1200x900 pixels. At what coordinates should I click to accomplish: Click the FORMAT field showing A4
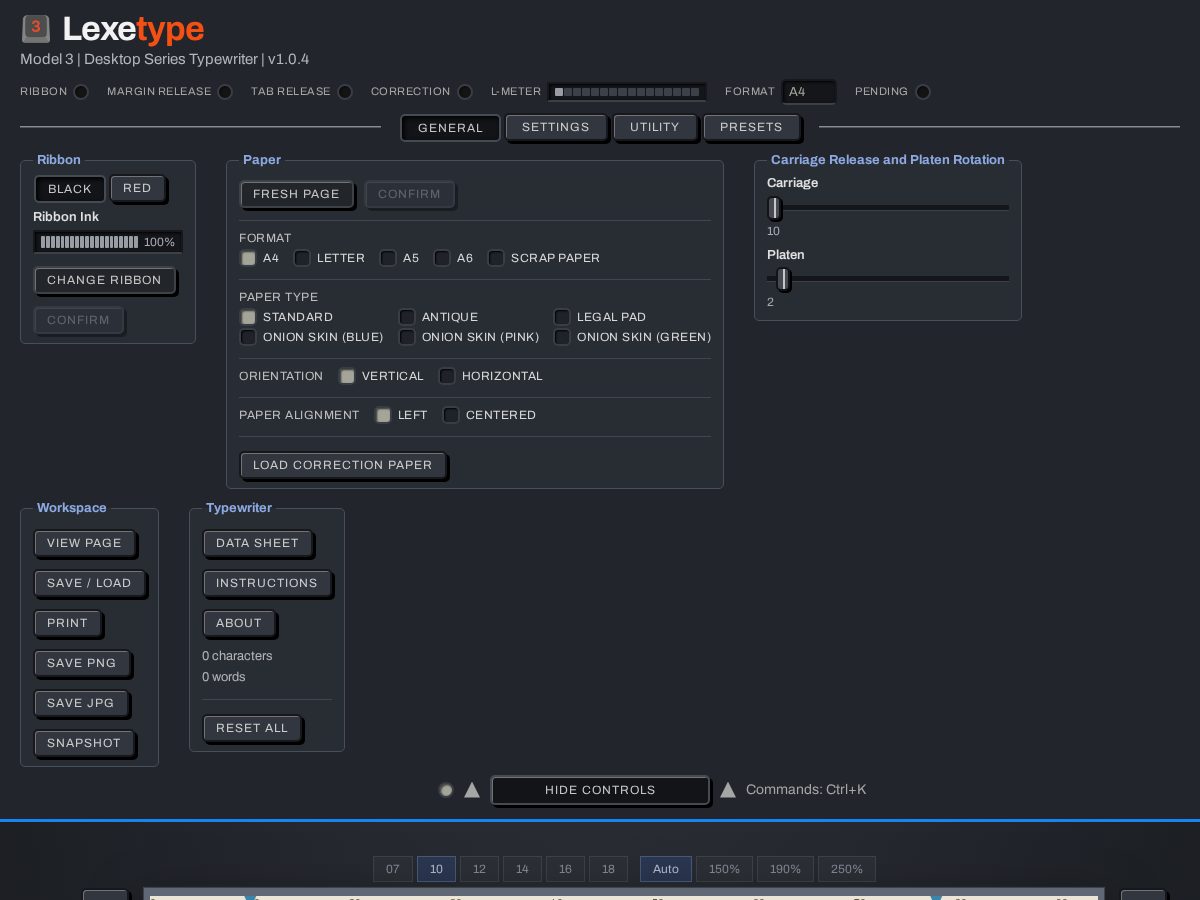pos(808,92)
